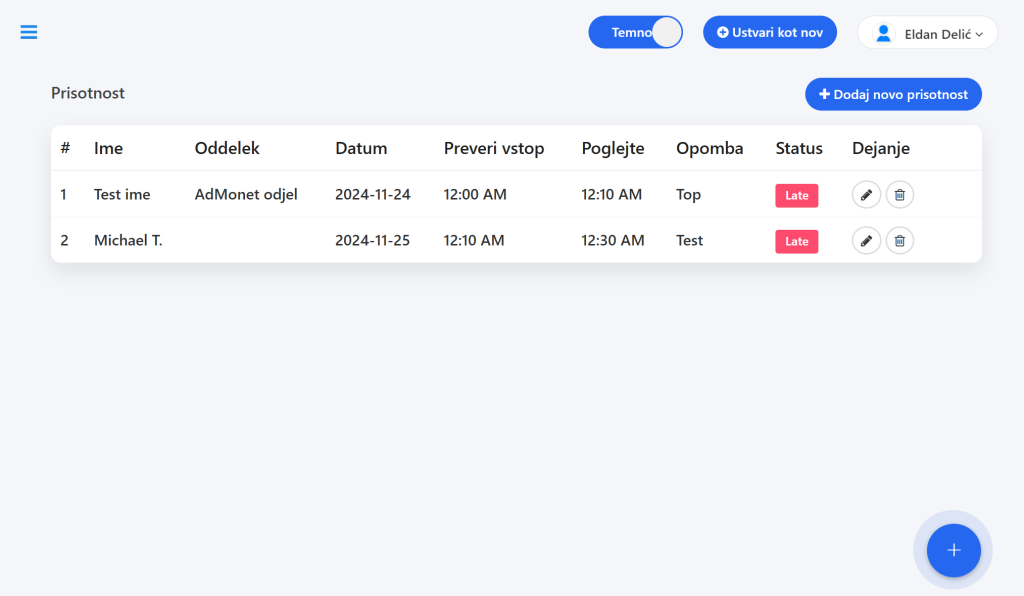The height and width of the screenshot is (596, 1024).
Task: Click the Ime column header
Action: 108,148
